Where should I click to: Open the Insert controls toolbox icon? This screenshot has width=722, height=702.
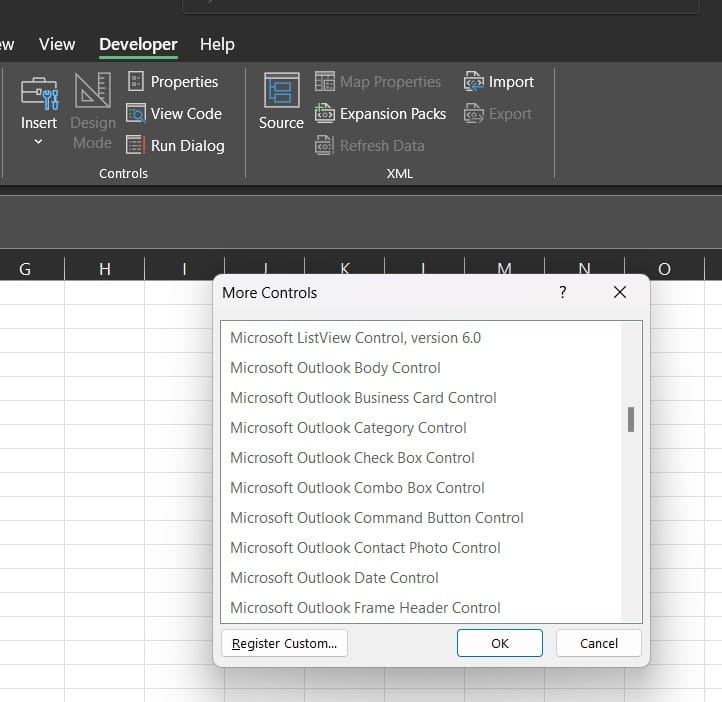click(39, 93)
